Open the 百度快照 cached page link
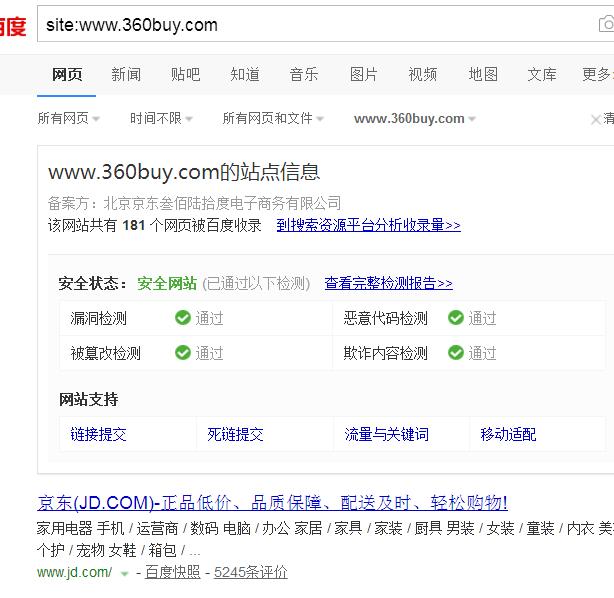 (x=173, y=572)
